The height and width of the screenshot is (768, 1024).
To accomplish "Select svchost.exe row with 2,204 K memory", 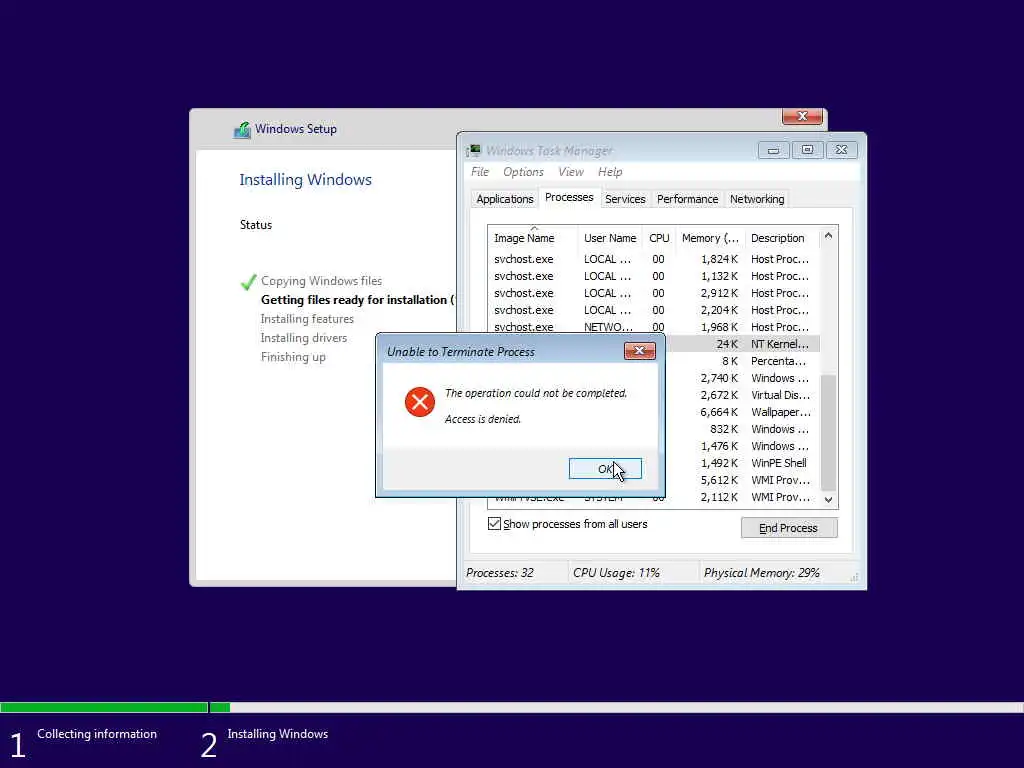I will (653, 310).
